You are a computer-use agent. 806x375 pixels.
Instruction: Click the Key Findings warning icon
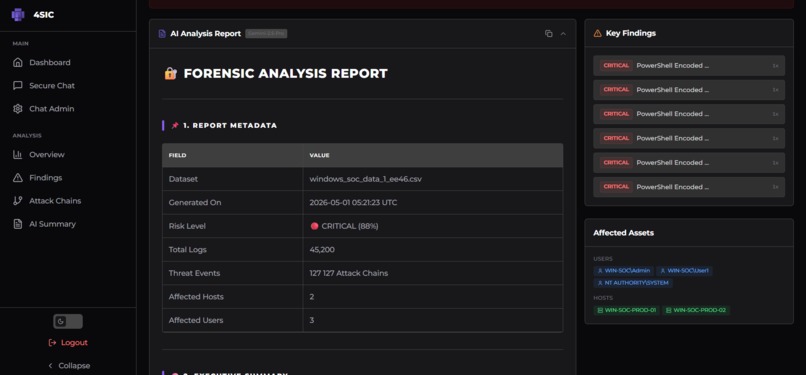(597, 33)
